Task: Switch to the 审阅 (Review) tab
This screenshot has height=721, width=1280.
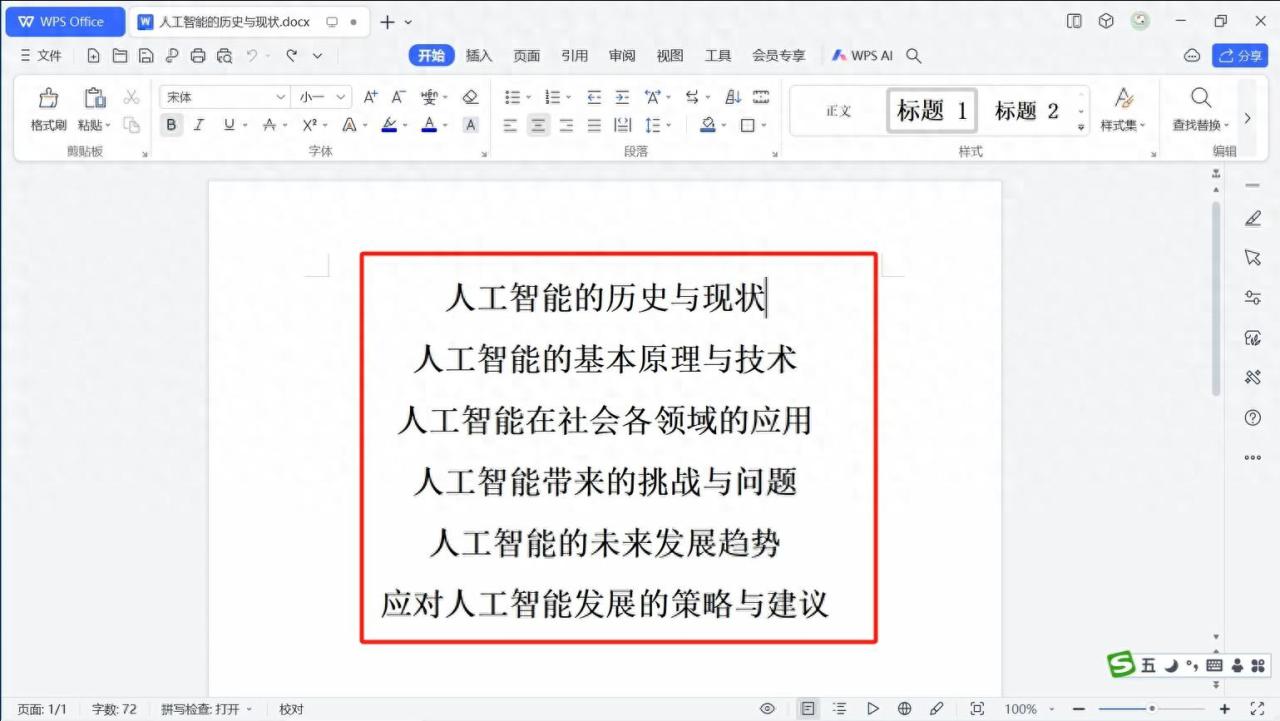Action: (622, 56)
